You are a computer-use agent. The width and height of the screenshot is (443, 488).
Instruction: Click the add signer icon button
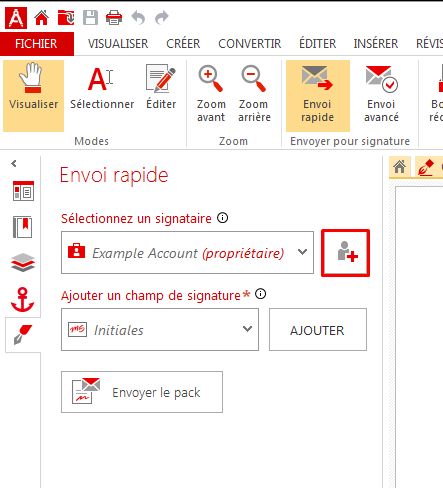click(x=345, y=253)
